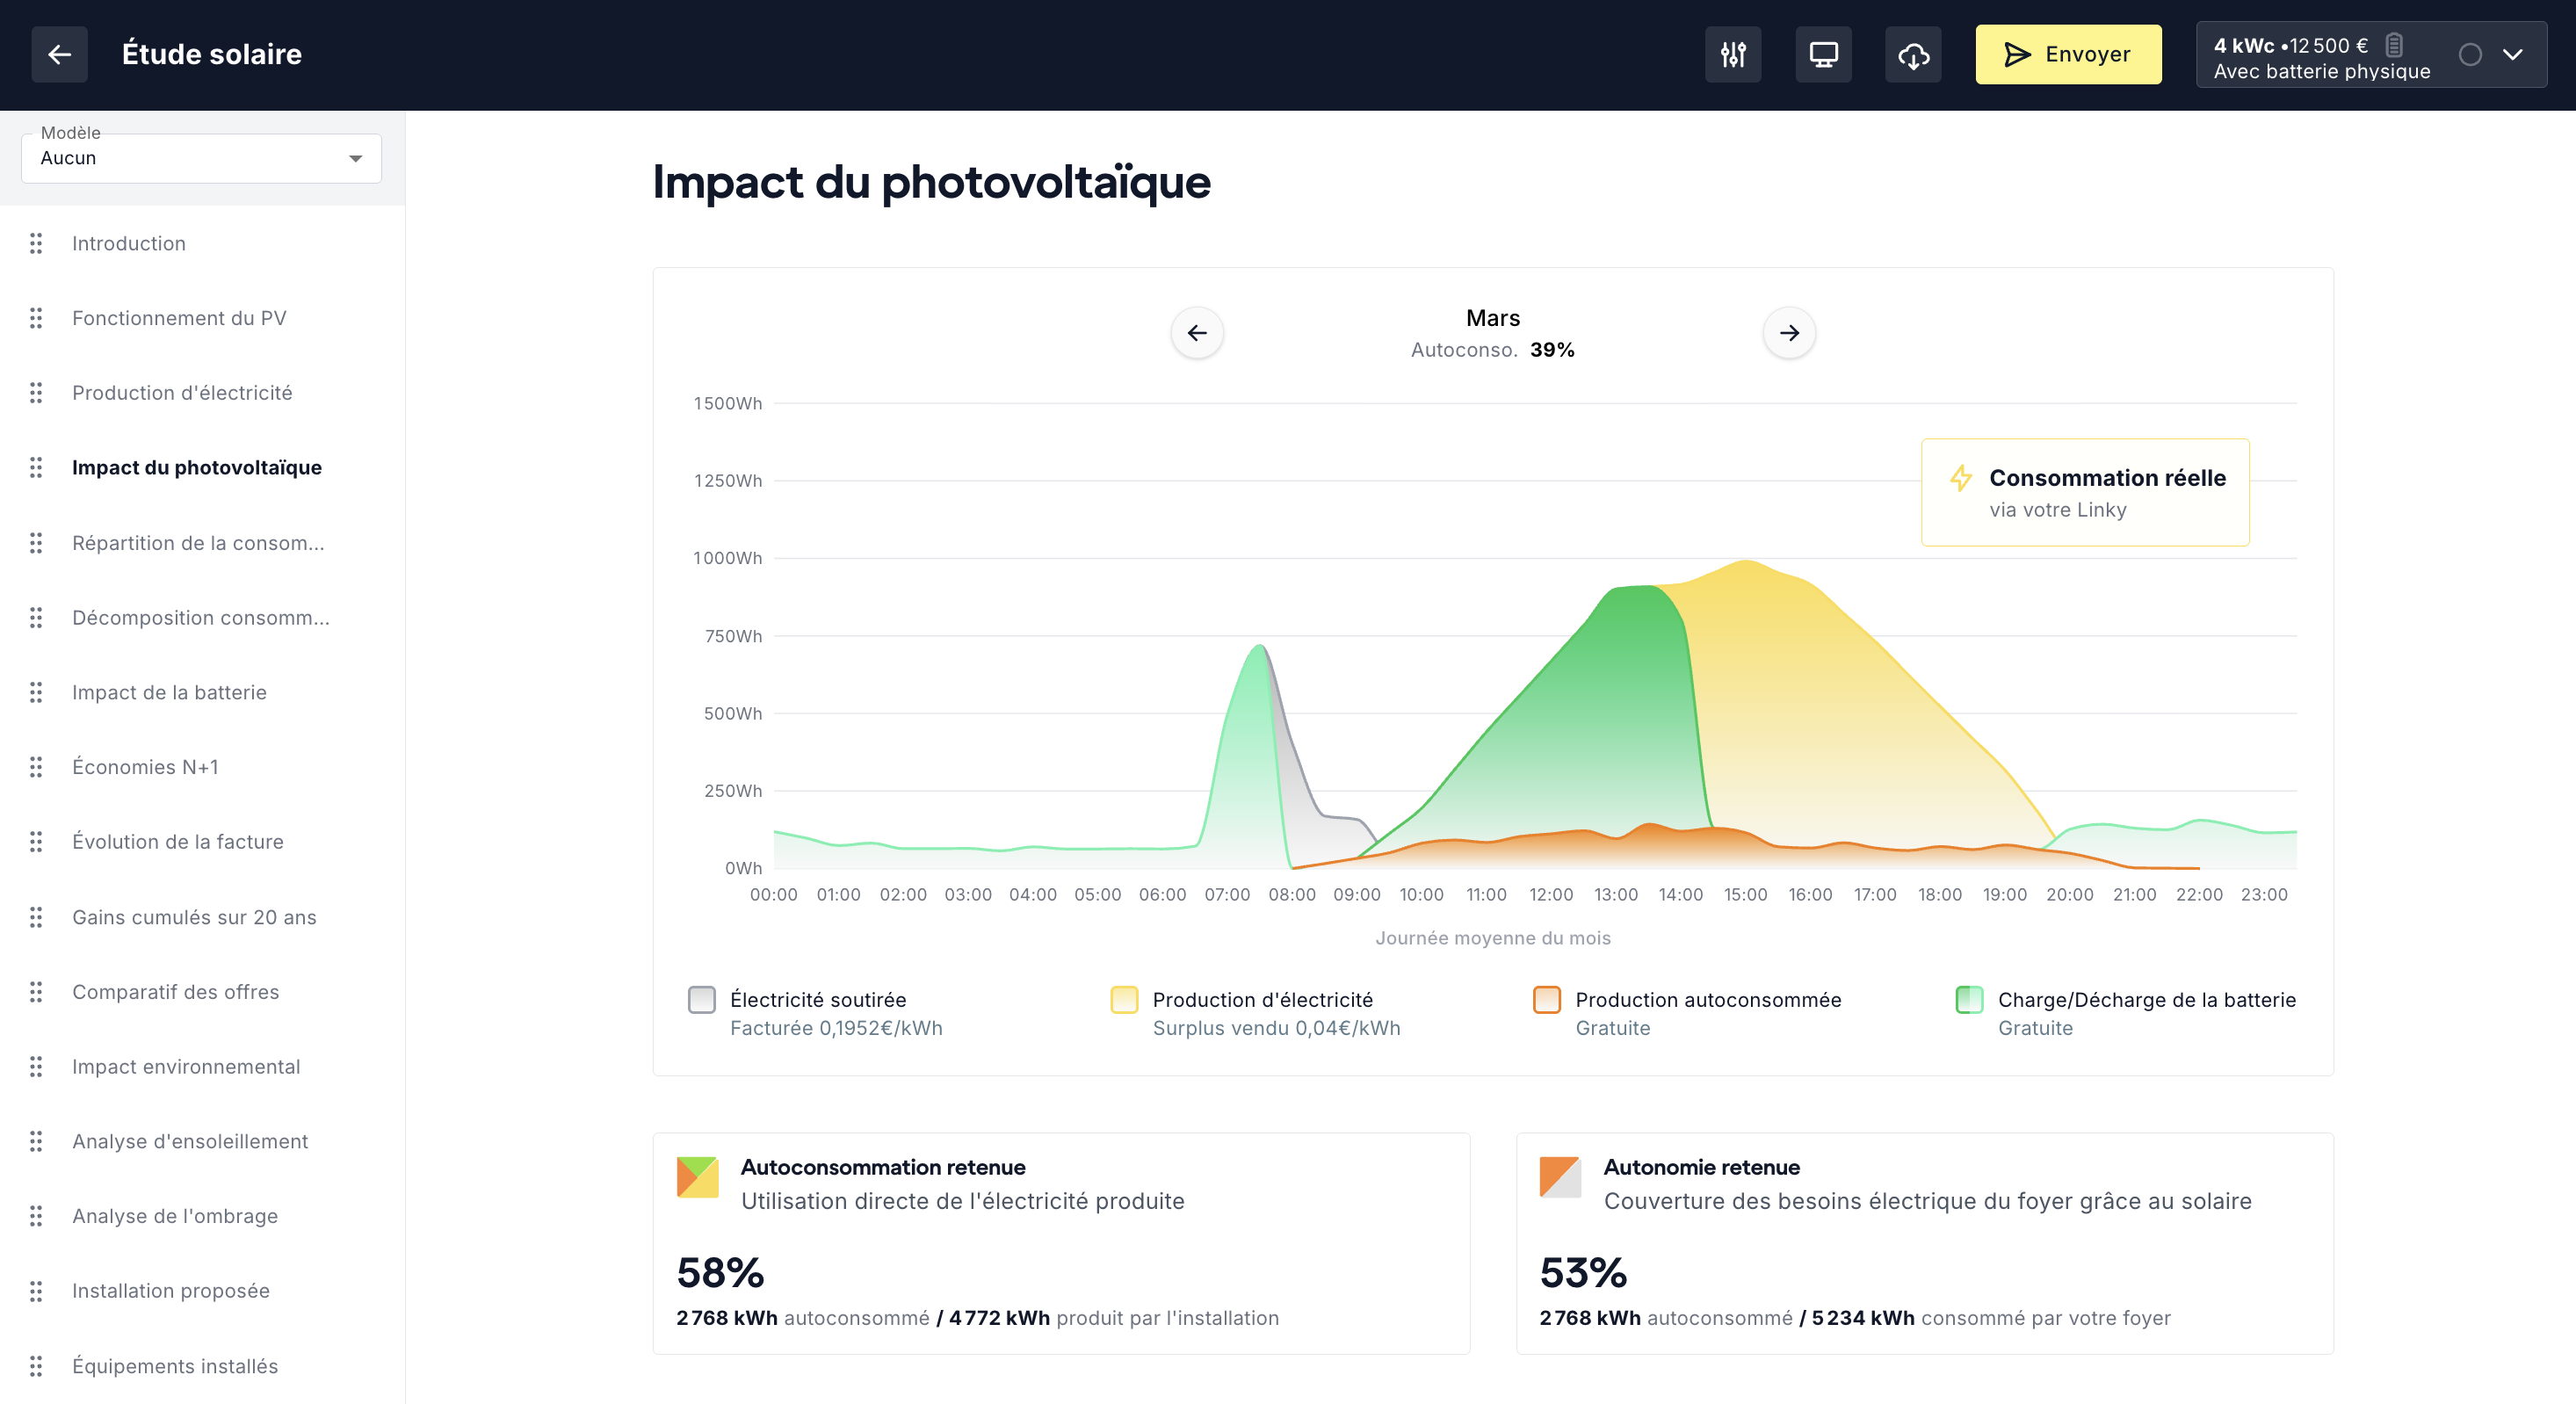
Task: Open Impact environnemental section
Action: 186,1067
